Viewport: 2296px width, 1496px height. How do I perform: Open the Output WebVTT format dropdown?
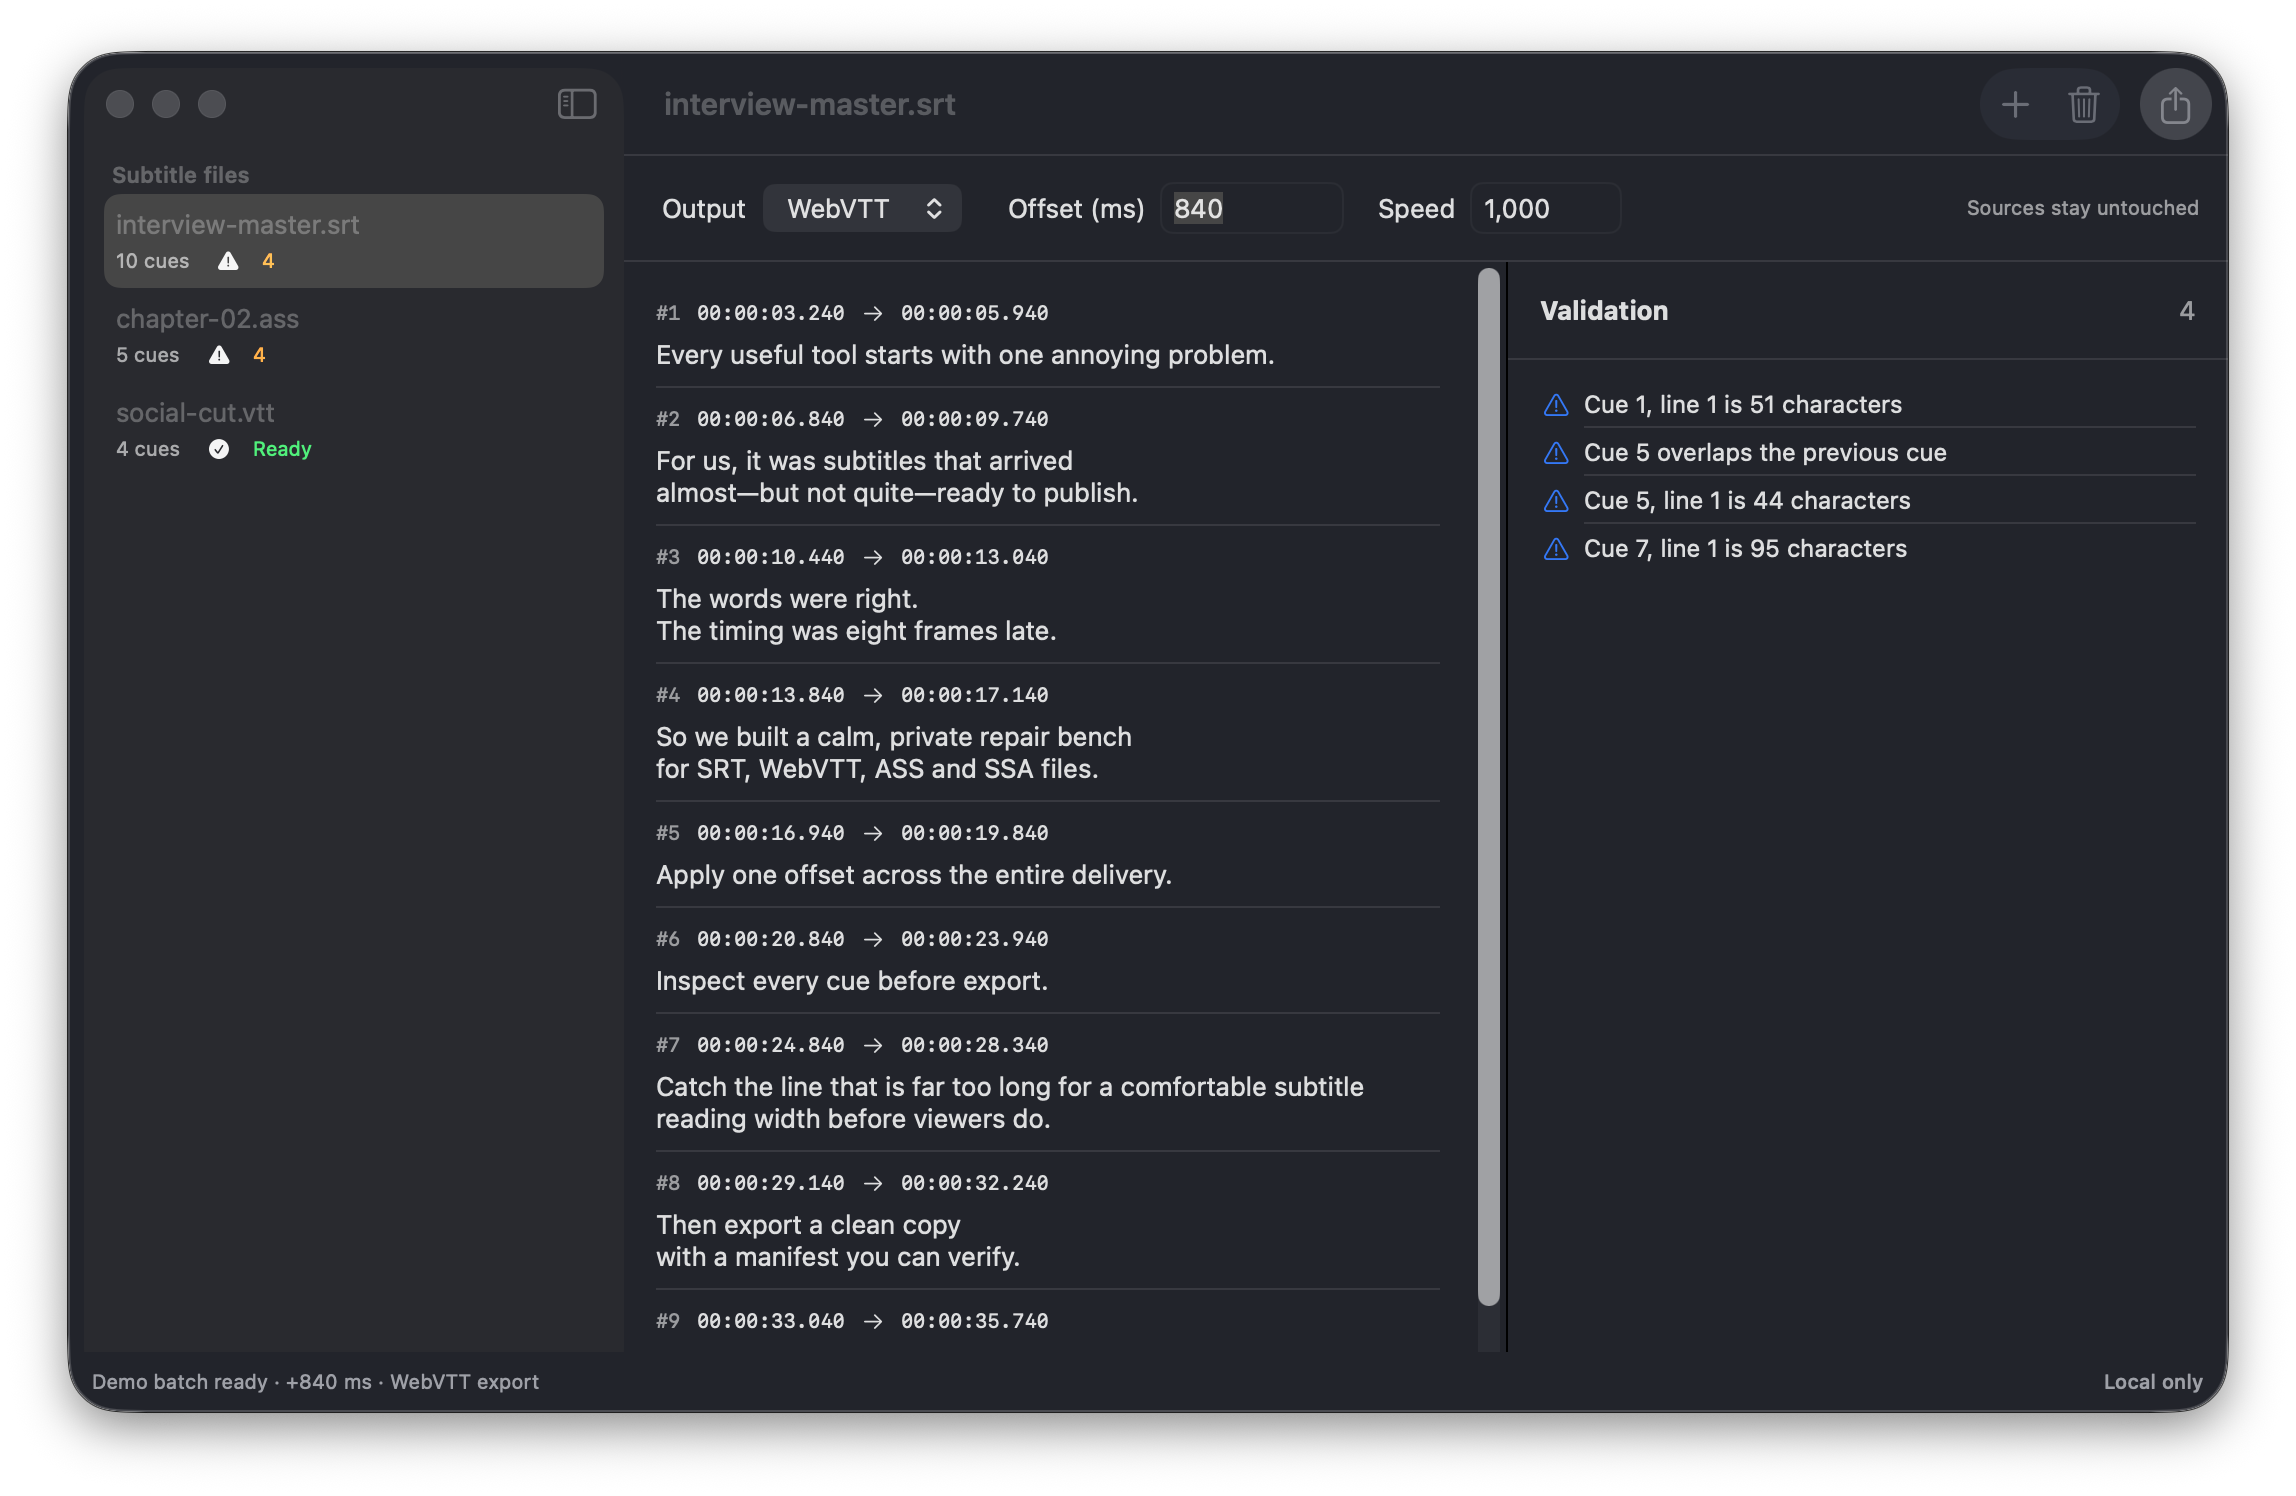(862, 208)
